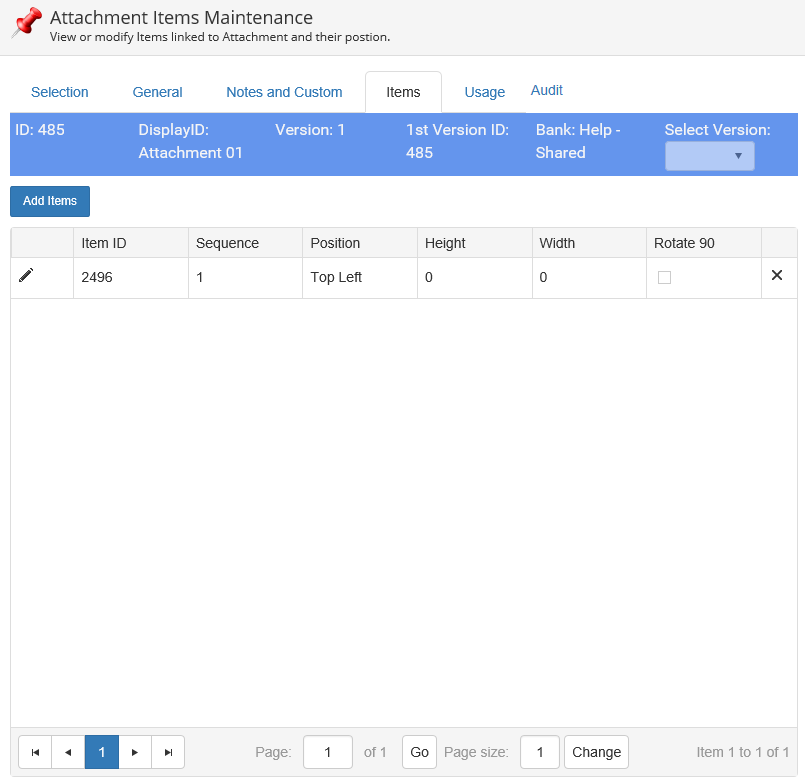Click the Page number input field
805x779 pixels.
[x=327, y=752]
